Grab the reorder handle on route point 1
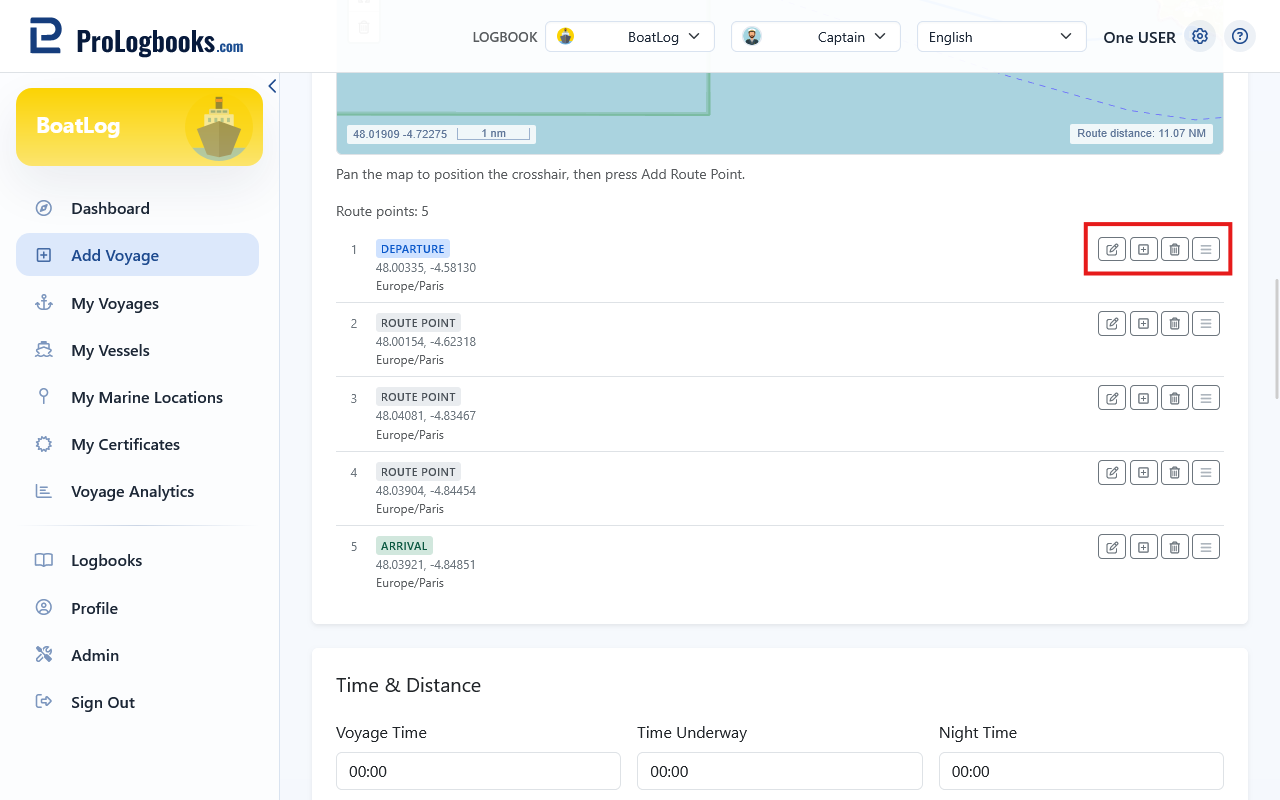The height and width of the screenshot is (800, 1280). [x=1206, y=249]
